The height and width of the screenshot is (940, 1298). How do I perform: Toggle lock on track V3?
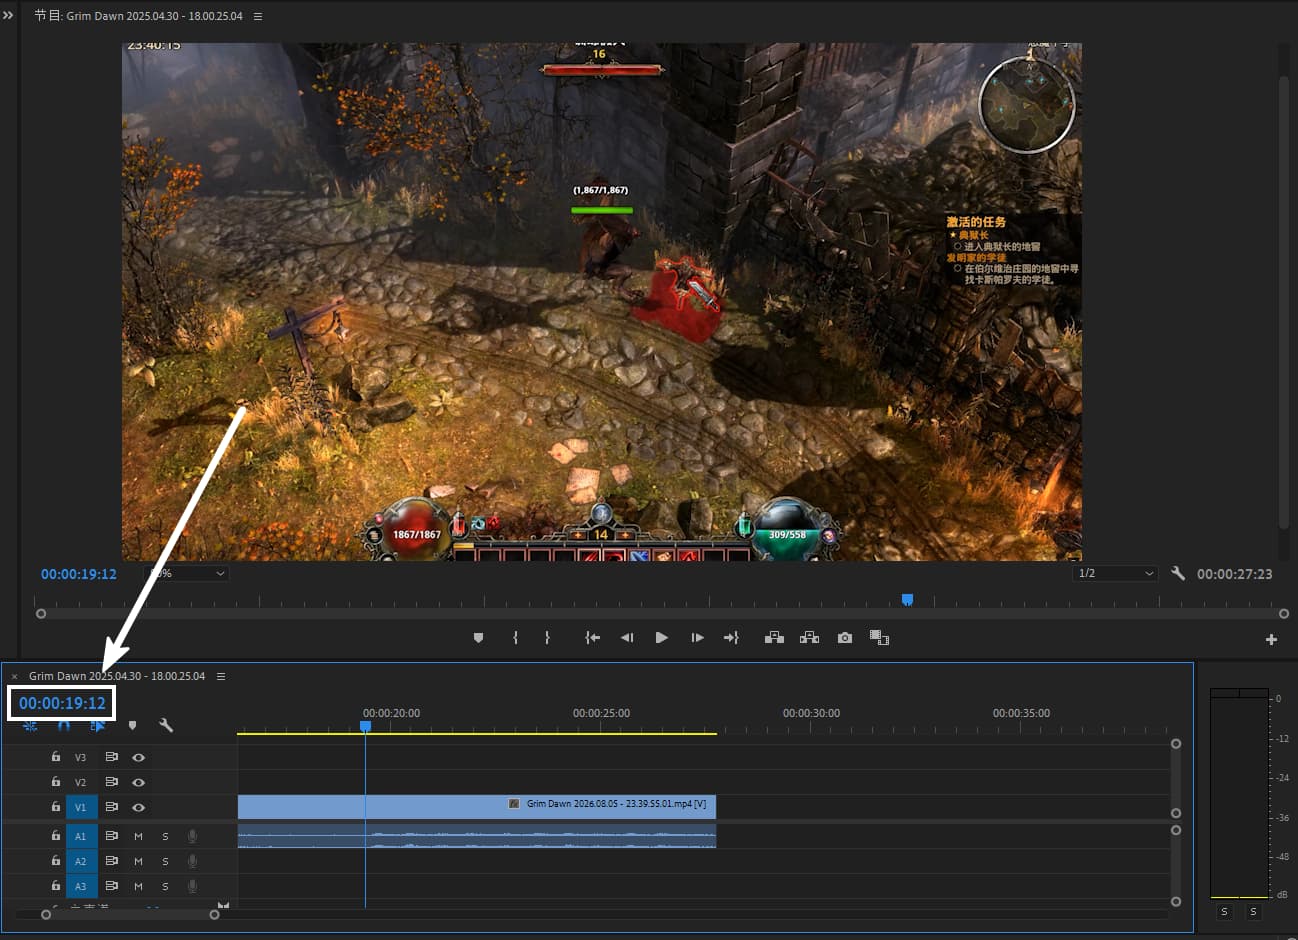56,757
